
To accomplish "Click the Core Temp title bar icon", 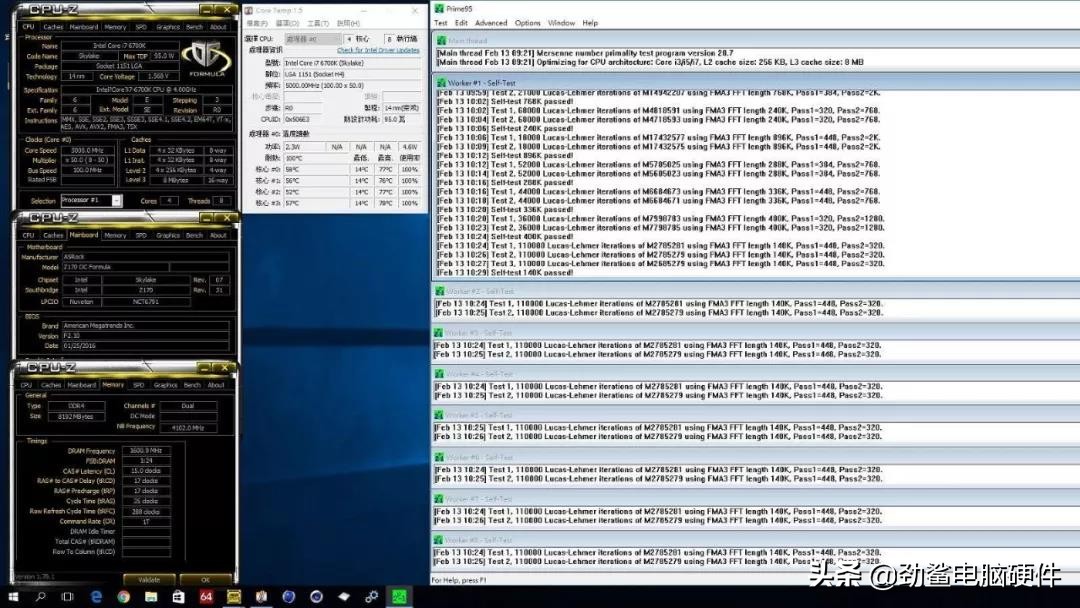I will pyautogui.click(x=249, y=10).
